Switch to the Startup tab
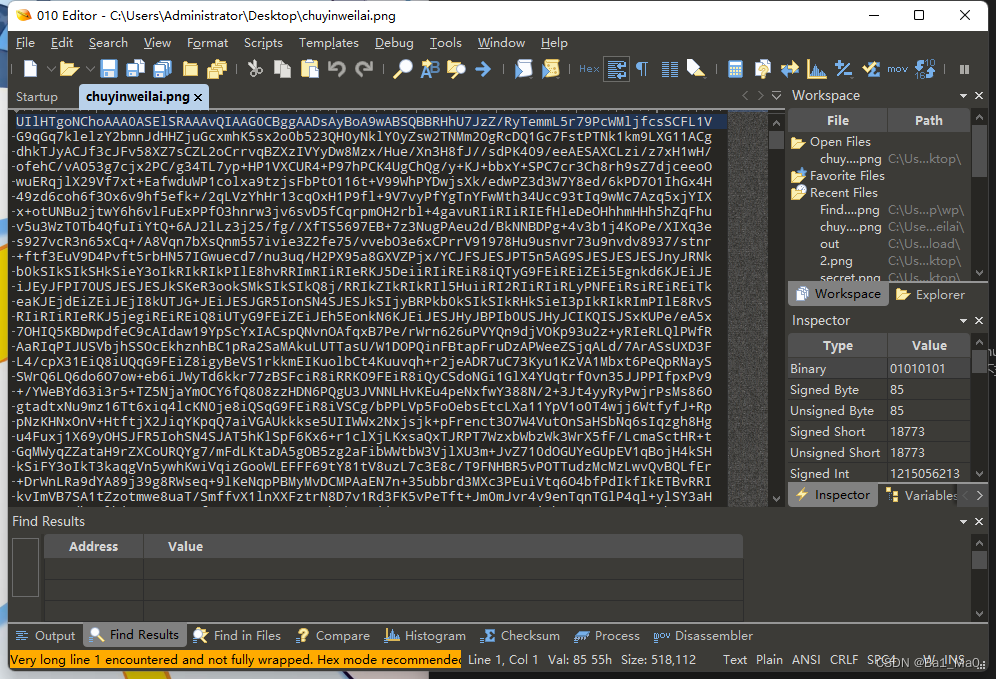Viewport: 996px width, 679px height. [x=37, y=97]
